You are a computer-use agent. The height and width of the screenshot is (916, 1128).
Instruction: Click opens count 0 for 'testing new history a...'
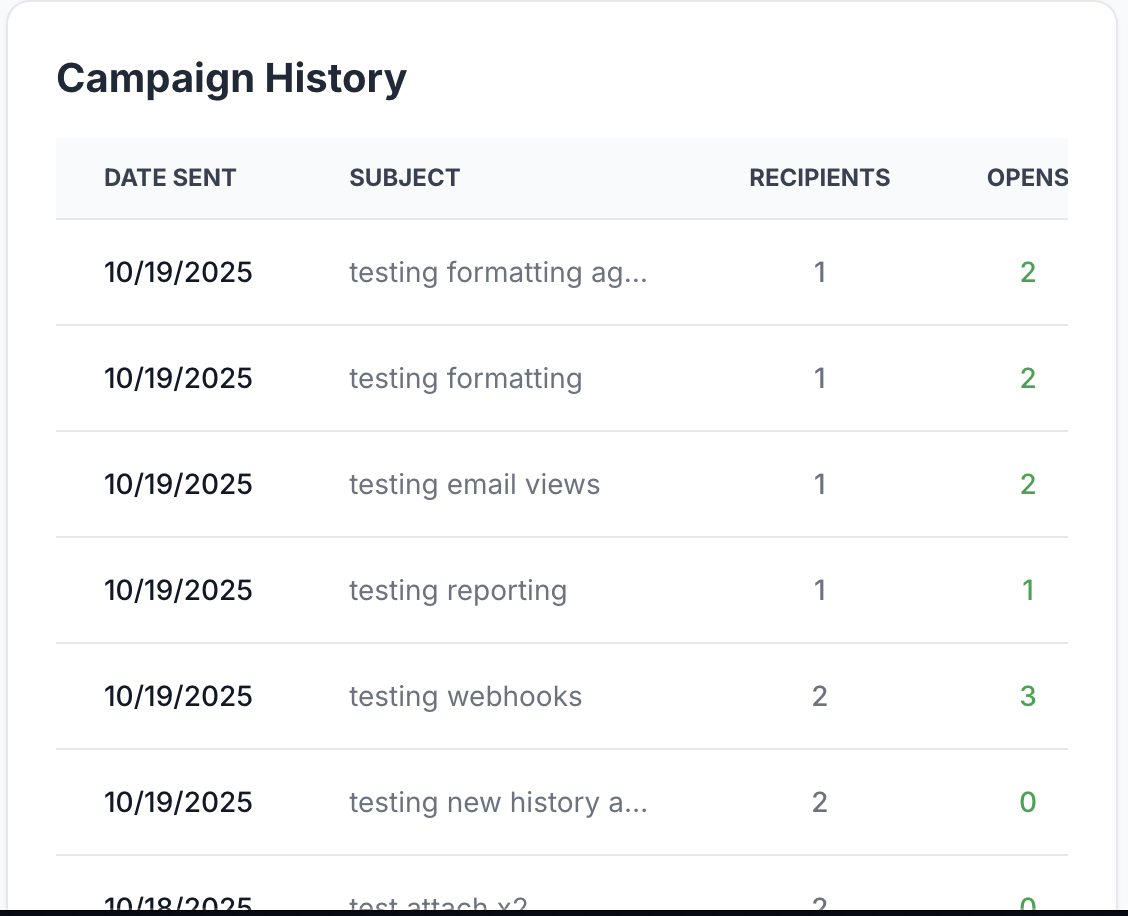1028,802
